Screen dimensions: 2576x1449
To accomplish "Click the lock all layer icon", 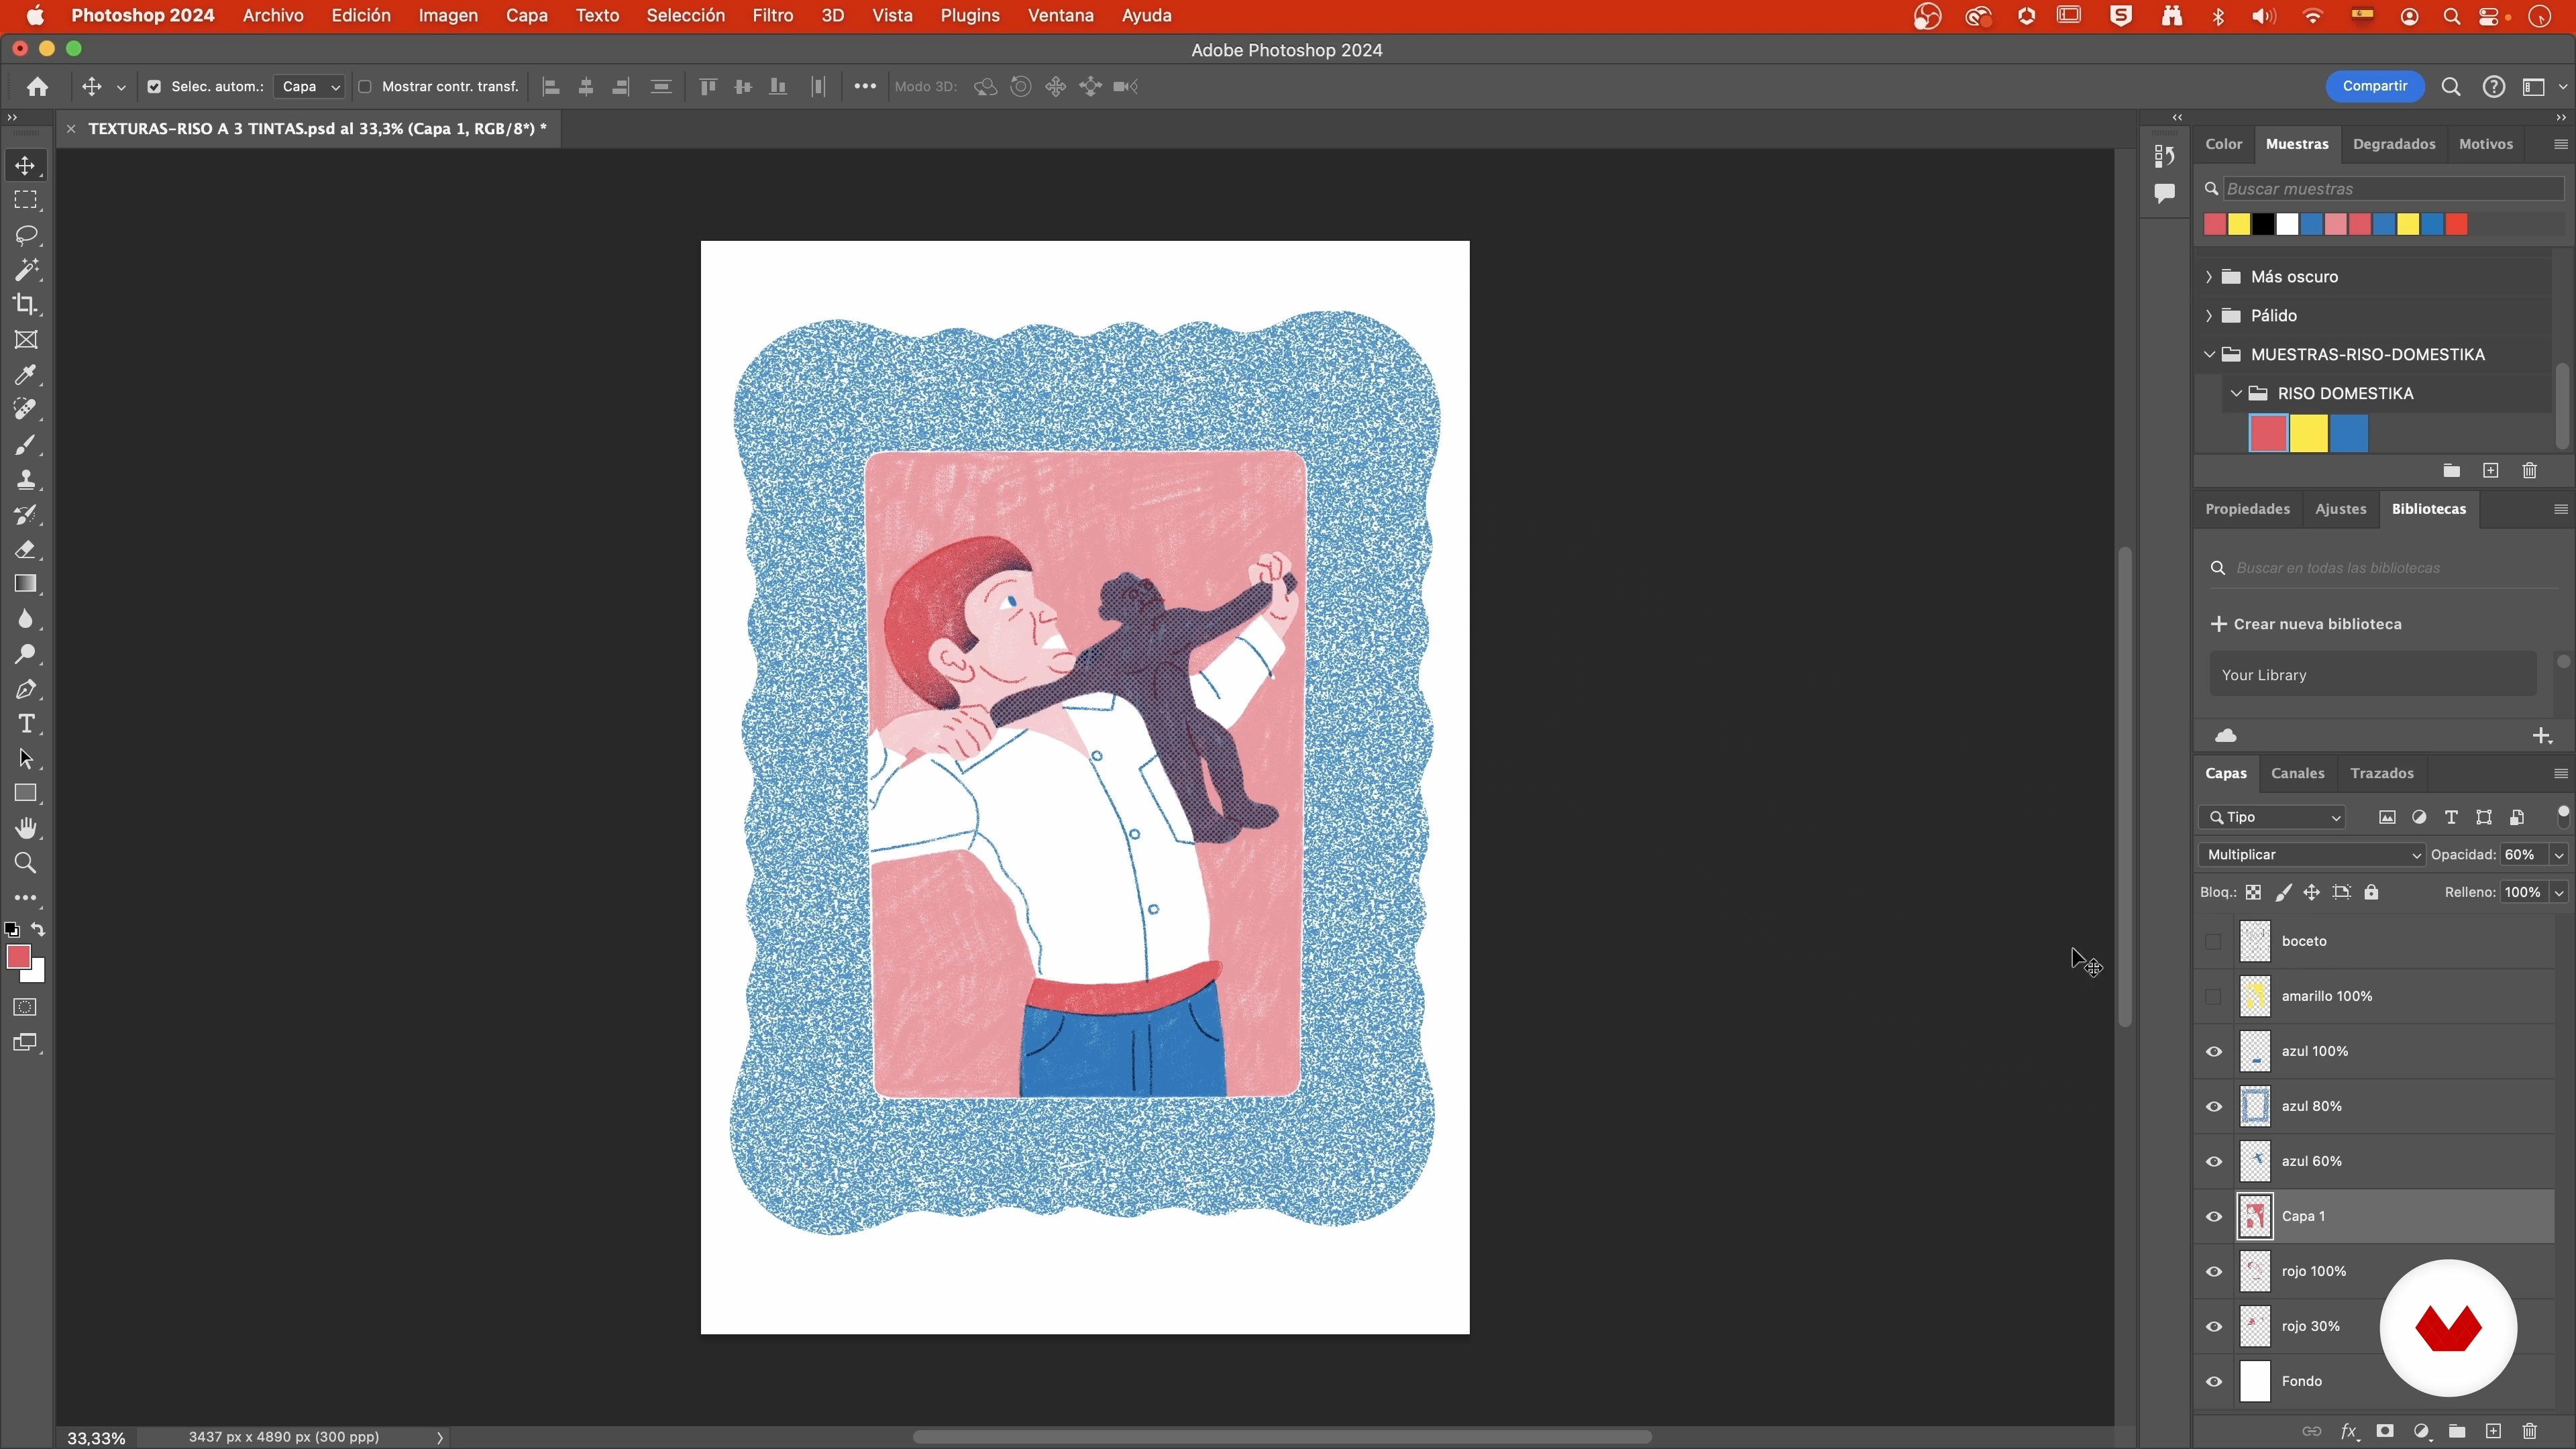I will [x=2371, y=892].
